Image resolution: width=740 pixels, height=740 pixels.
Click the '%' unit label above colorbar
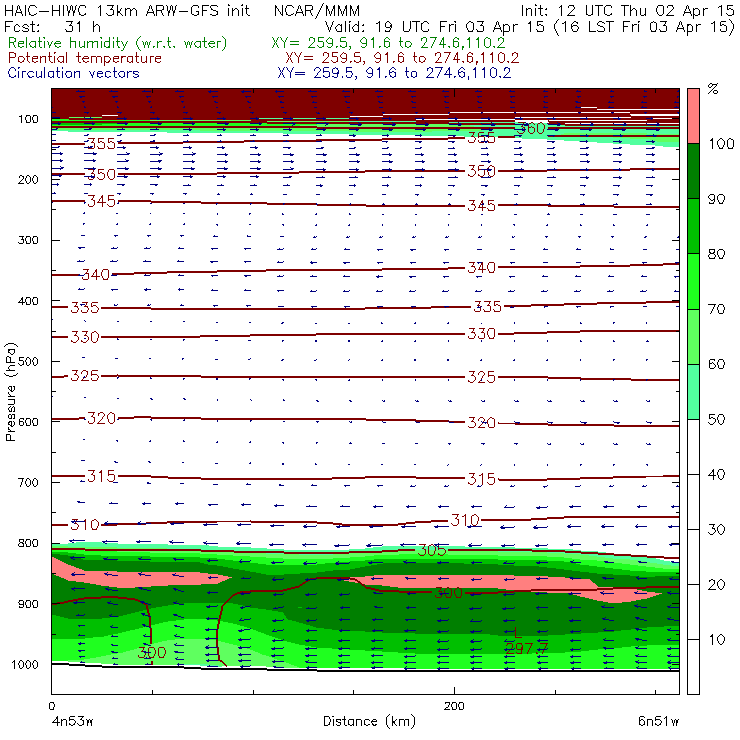click(x=713, y=89)
